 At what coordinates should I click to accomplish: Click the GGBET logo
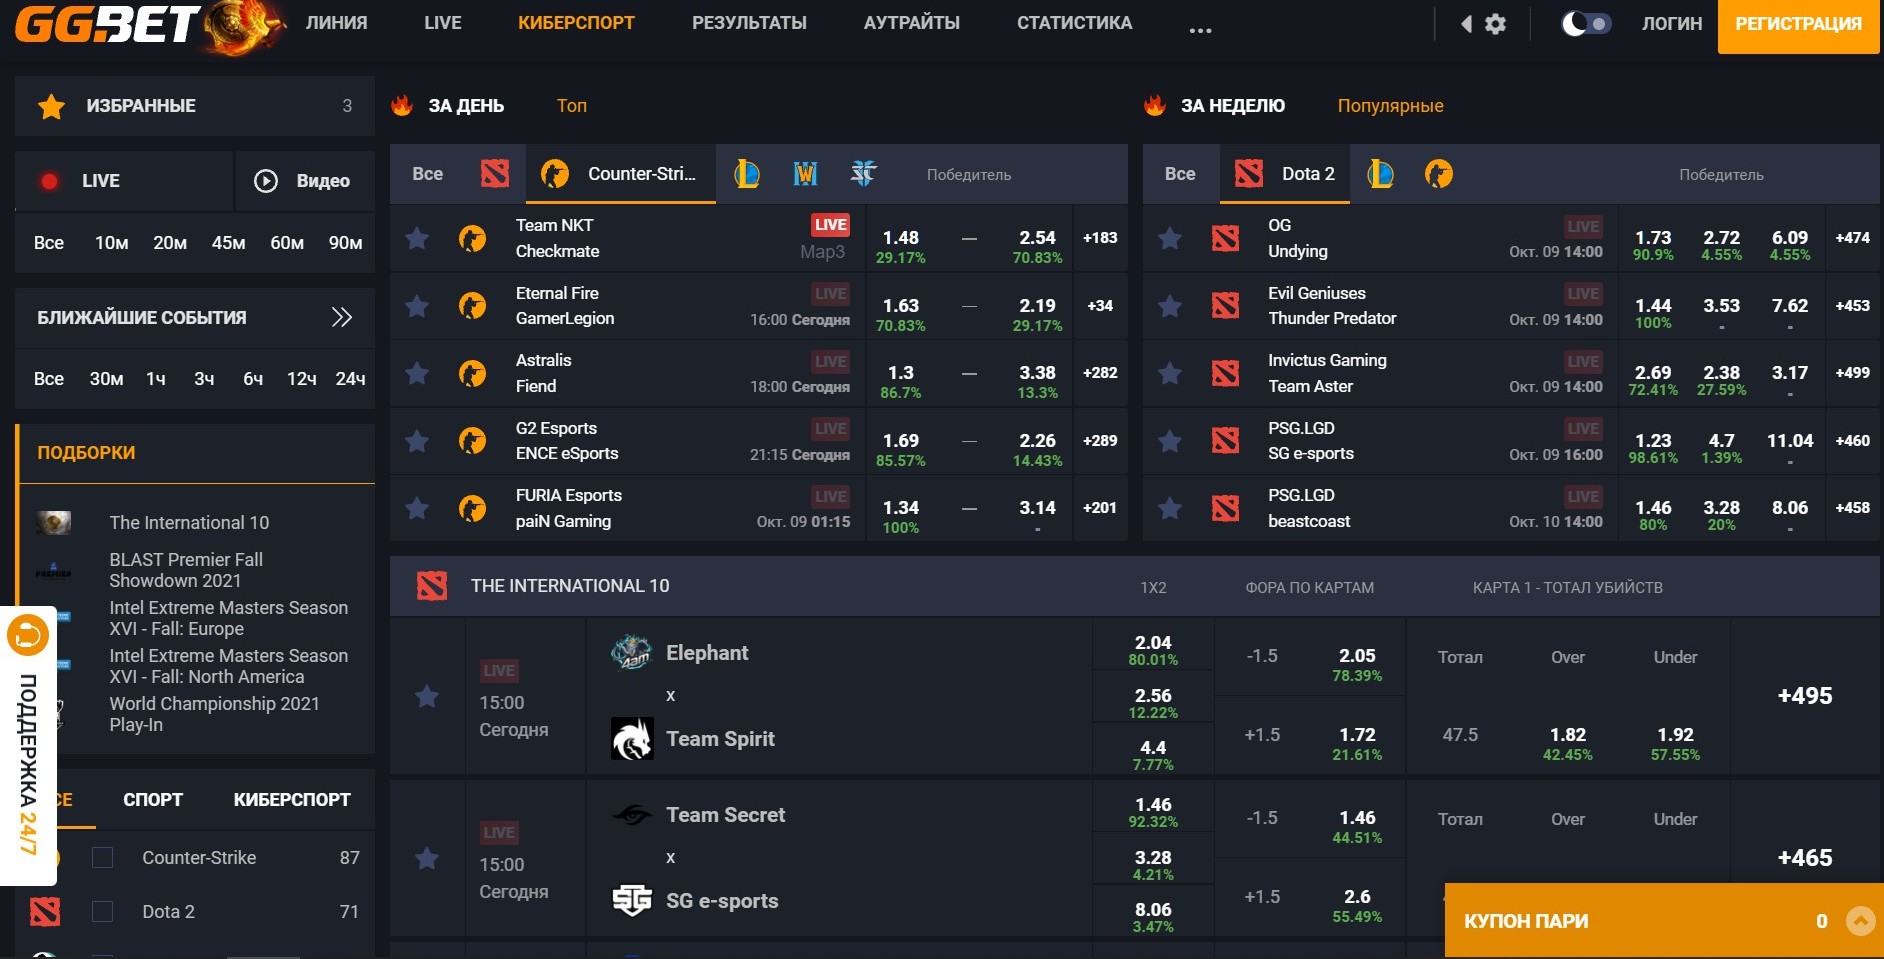[x=150, y=25]
